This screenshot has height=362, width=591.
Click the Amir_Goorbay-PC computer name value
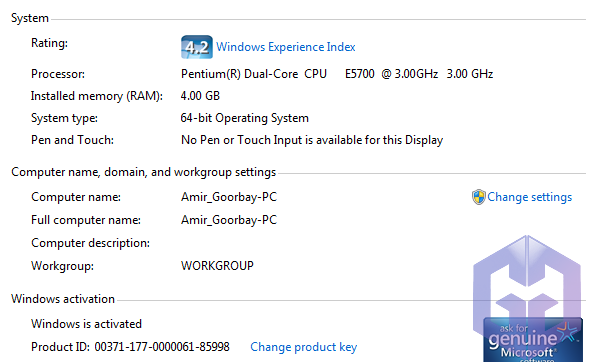(229, 197)
